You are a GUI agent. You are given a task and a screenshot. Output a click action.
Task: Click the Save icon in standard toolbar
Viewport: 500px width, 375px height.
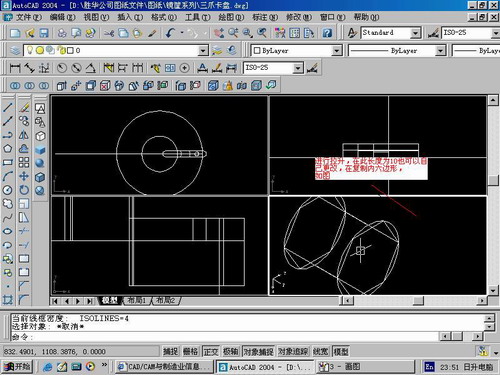[x=44, y=33]
